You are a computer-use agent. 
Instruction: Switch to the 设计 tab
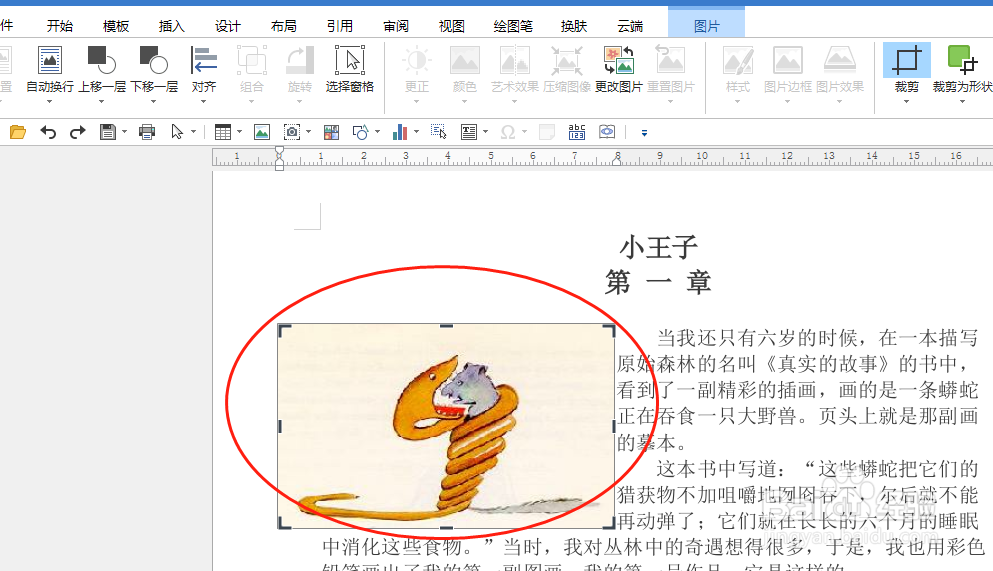[x=227, y=26]
